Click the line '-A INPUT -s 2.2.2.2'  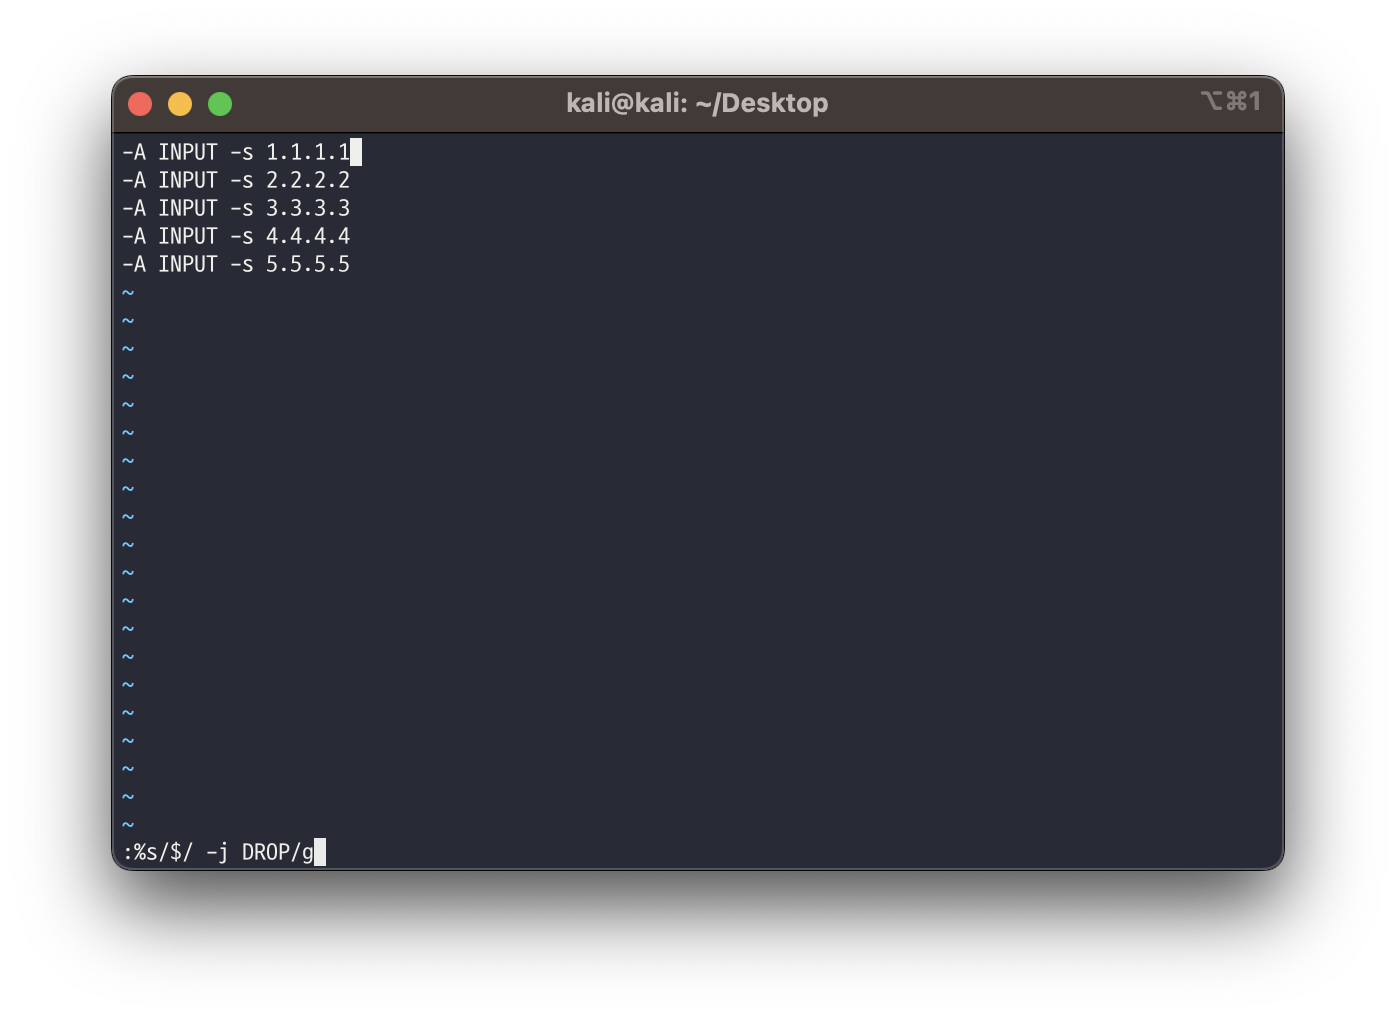(236, 180)
